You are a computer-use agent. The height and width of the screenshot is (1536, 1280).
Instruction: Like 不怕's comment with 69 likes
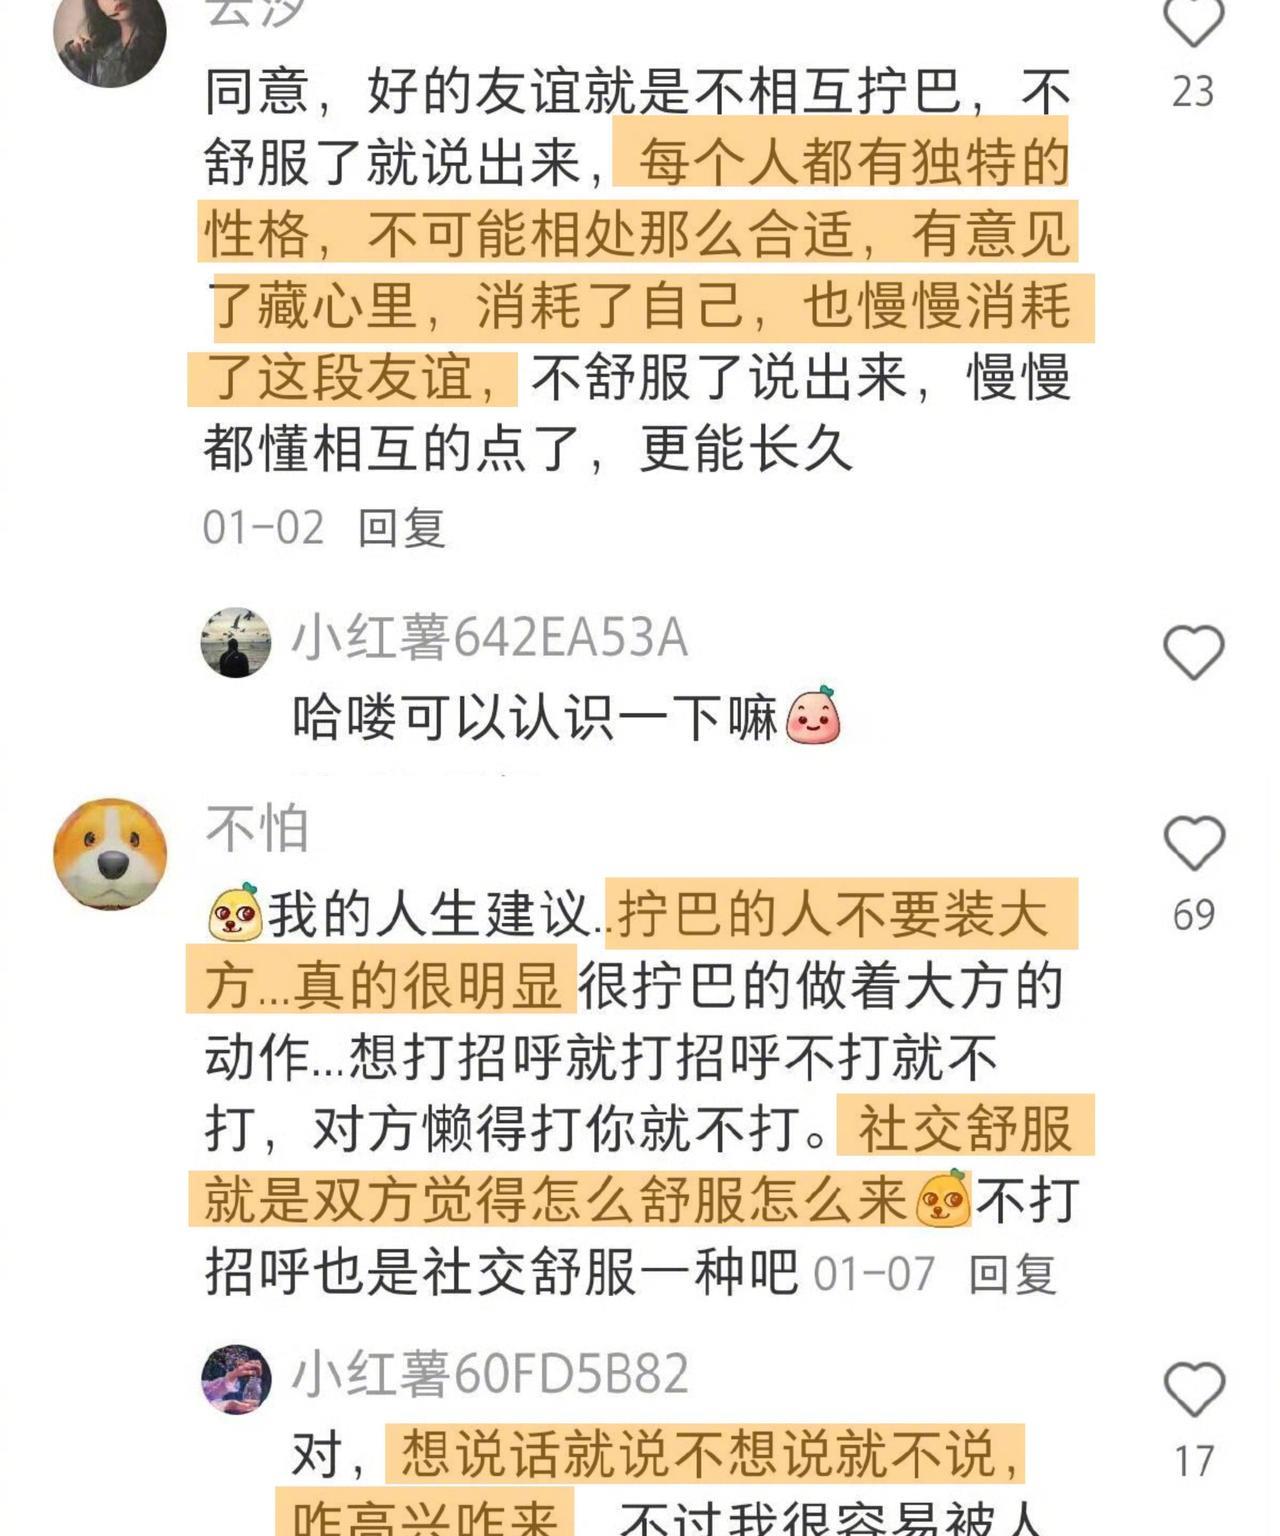coord(1194,843)
